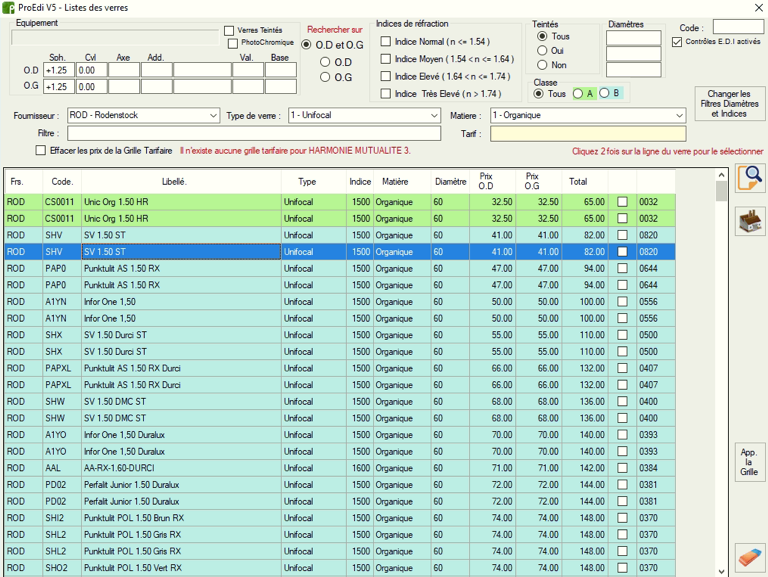Click the App. la Grille button
This screenshot has width=768, height=577.
(749, 462)
